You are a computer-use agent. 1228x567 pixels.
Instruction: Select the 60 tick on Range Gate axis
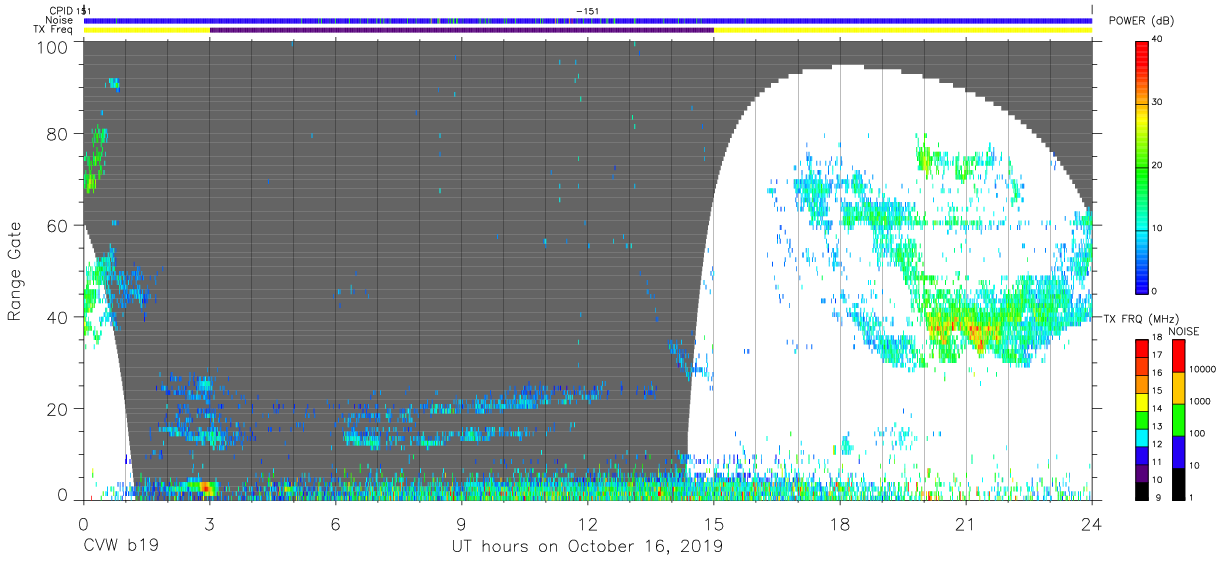pyautogui.click(x=58, y=225)
